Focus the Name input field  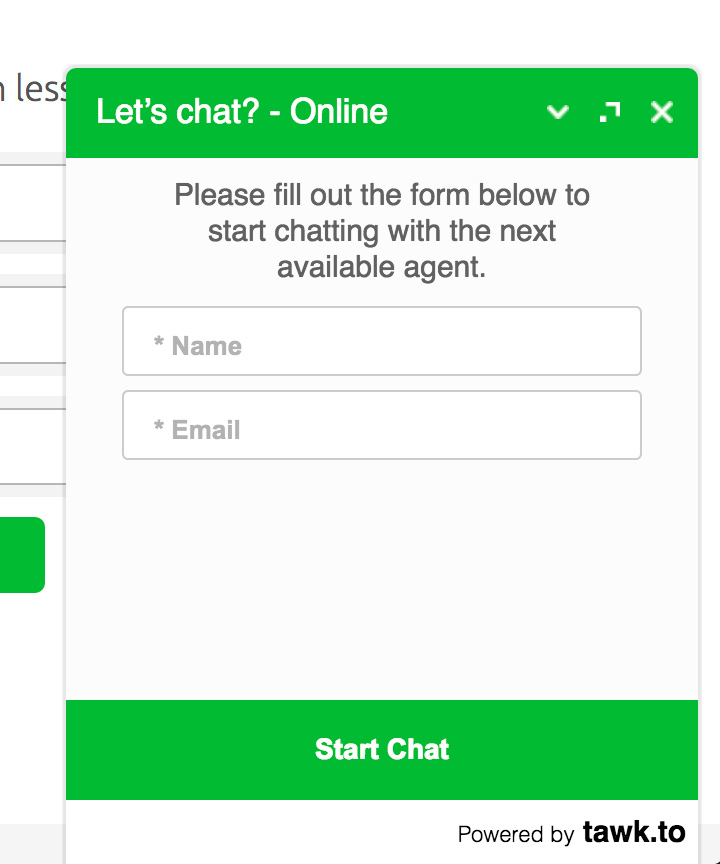[382, 341]
